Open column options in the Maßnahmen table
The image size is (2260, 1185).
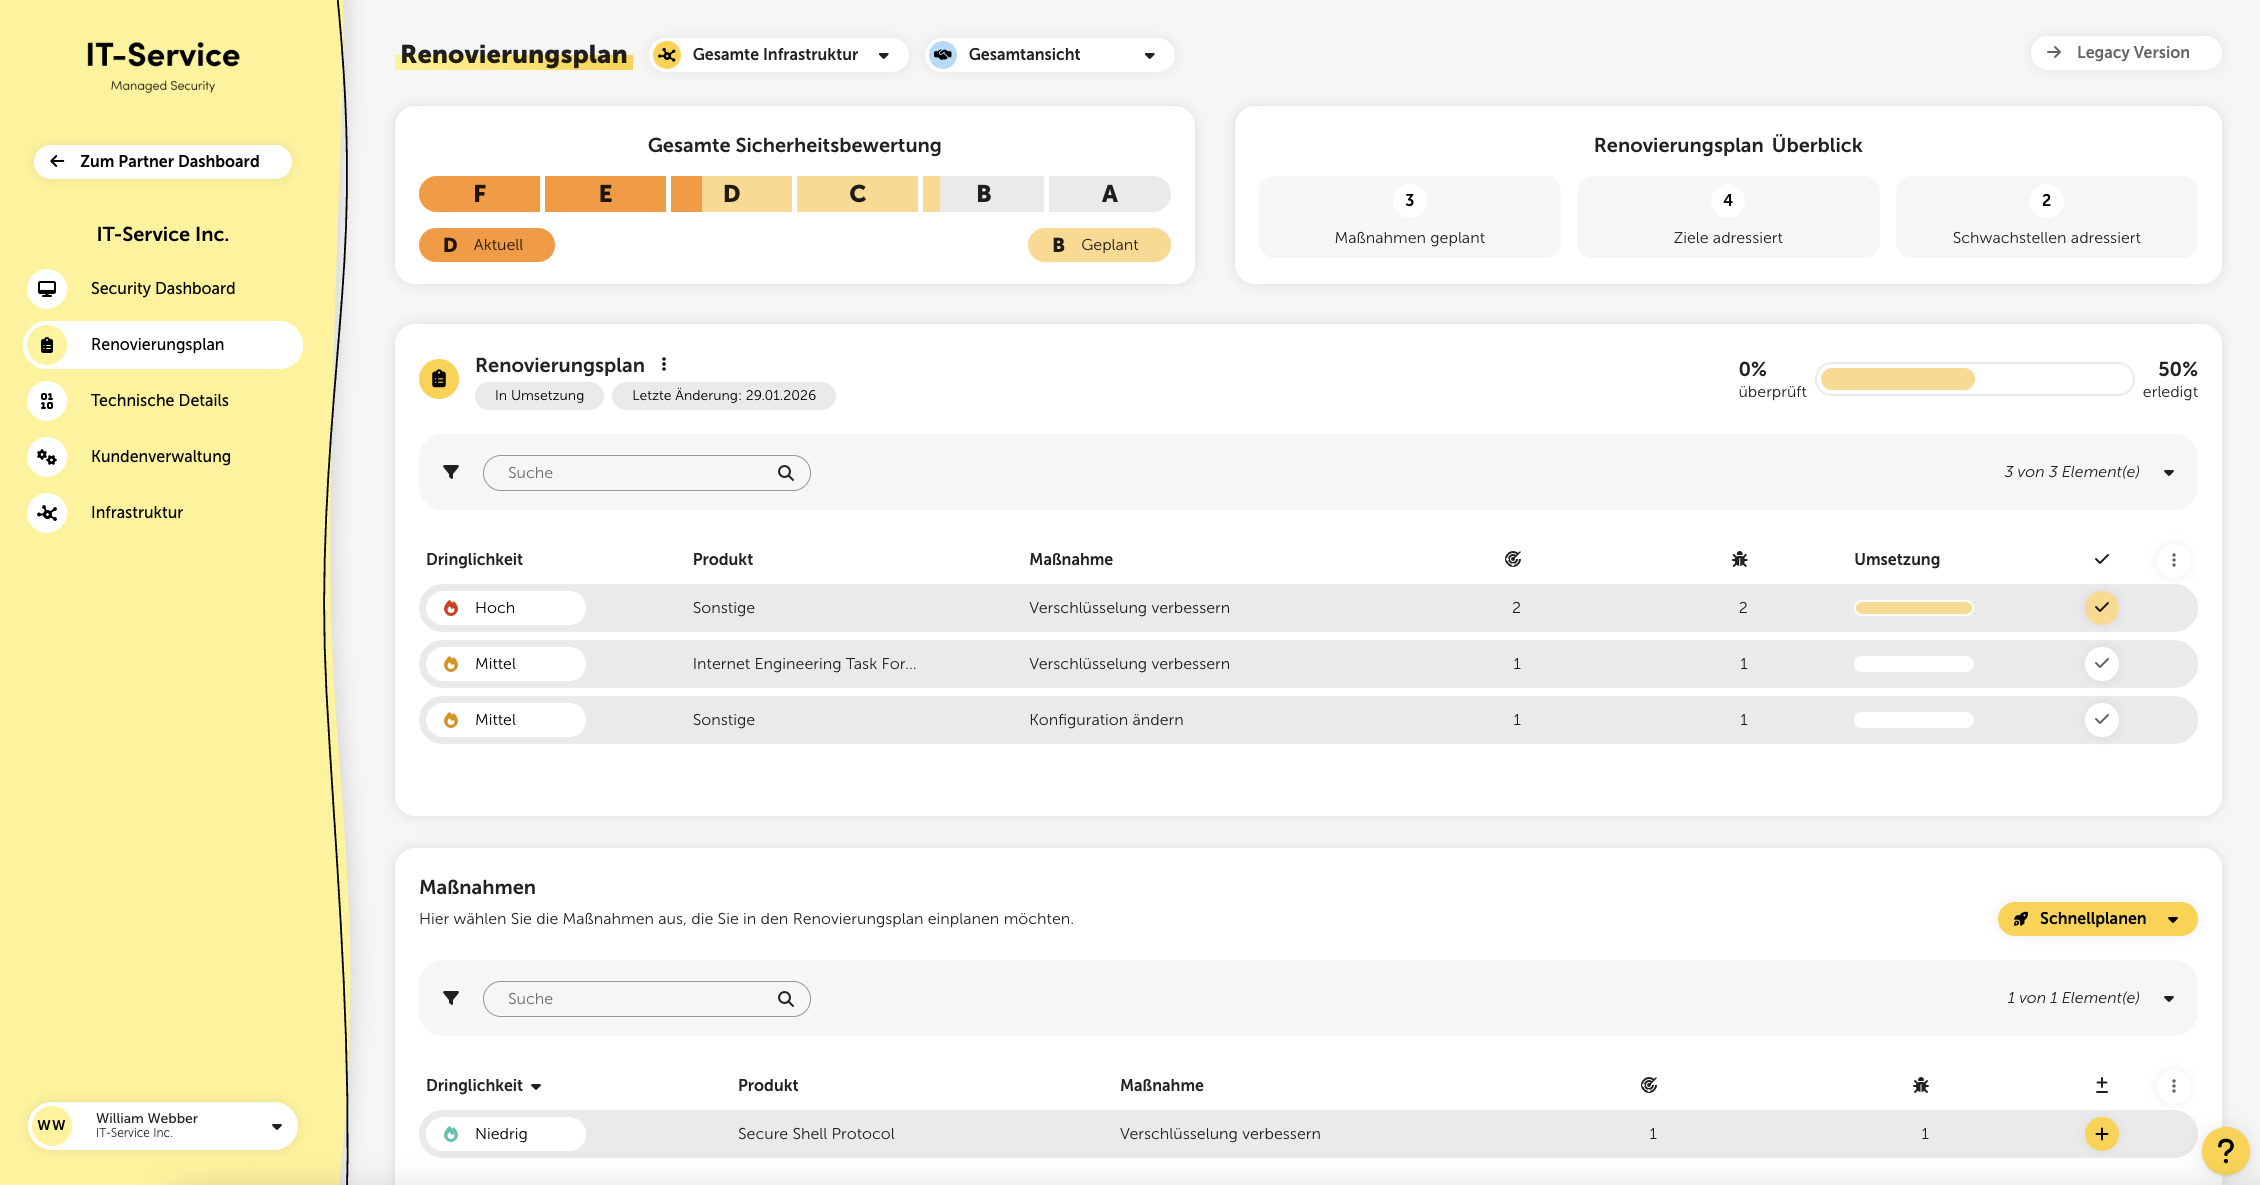2173,1086
